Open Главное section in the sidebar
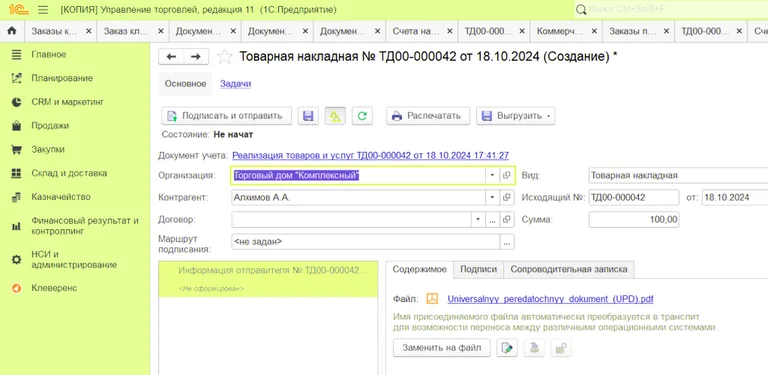768x375 pixels. pos(48,54)
